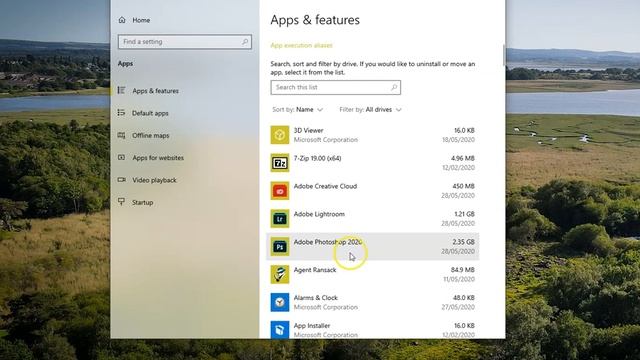The image size is (640, 360).
Task: Go to Home in Settings
Action: click(141, 20)
